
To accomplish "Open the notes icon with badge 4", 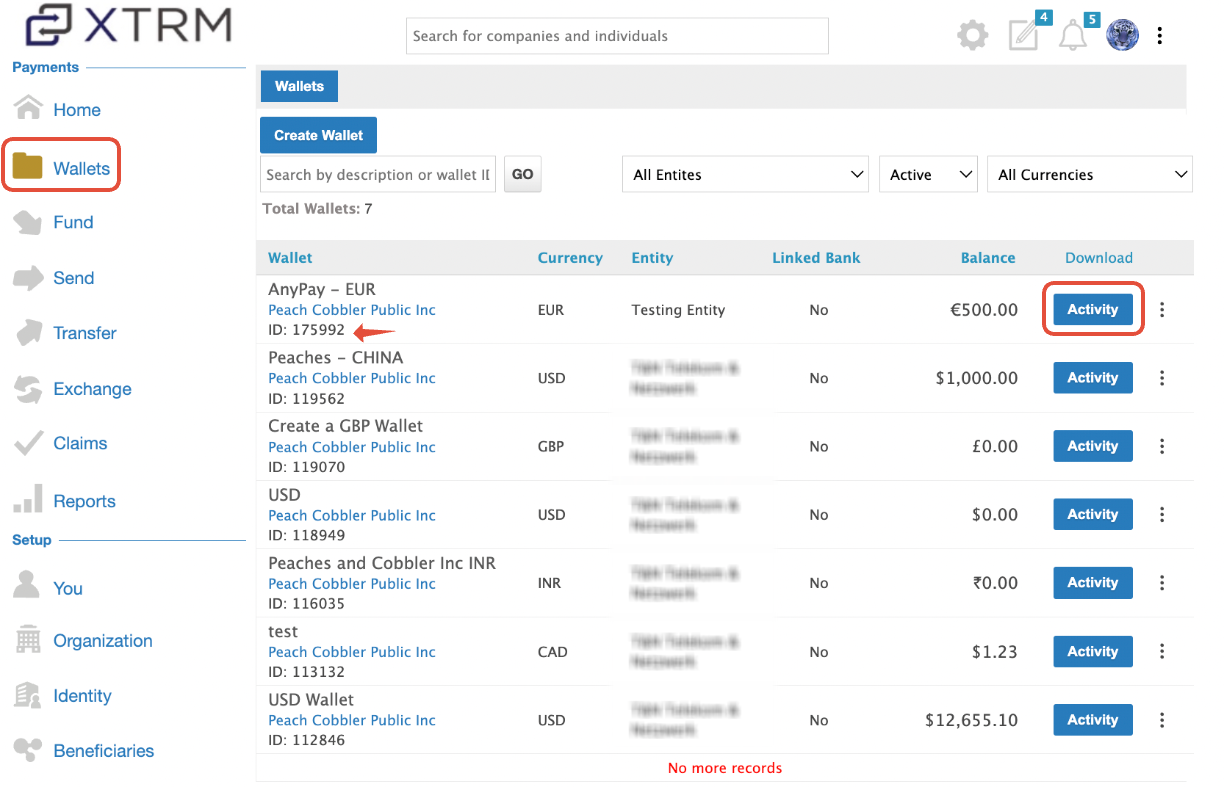I will coord(1024,36).
